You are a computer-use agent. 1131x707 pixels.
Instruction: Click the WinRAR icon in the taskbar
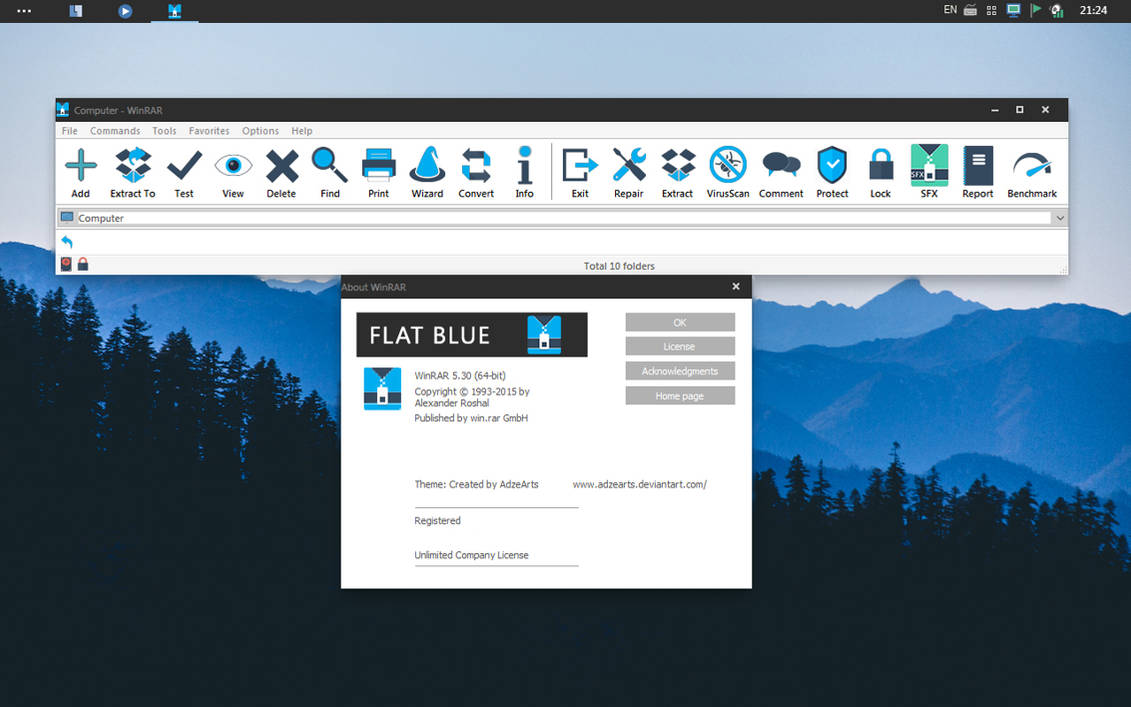[174, 11]
